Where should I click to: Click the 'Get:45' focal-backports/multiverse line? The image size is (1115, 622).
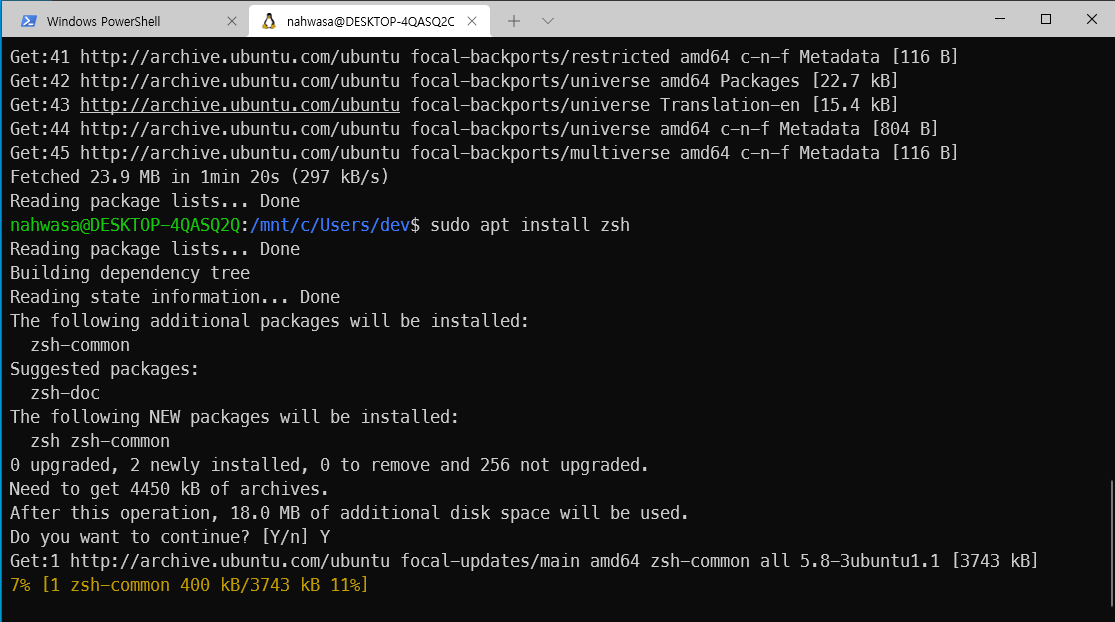click(484, 153)
